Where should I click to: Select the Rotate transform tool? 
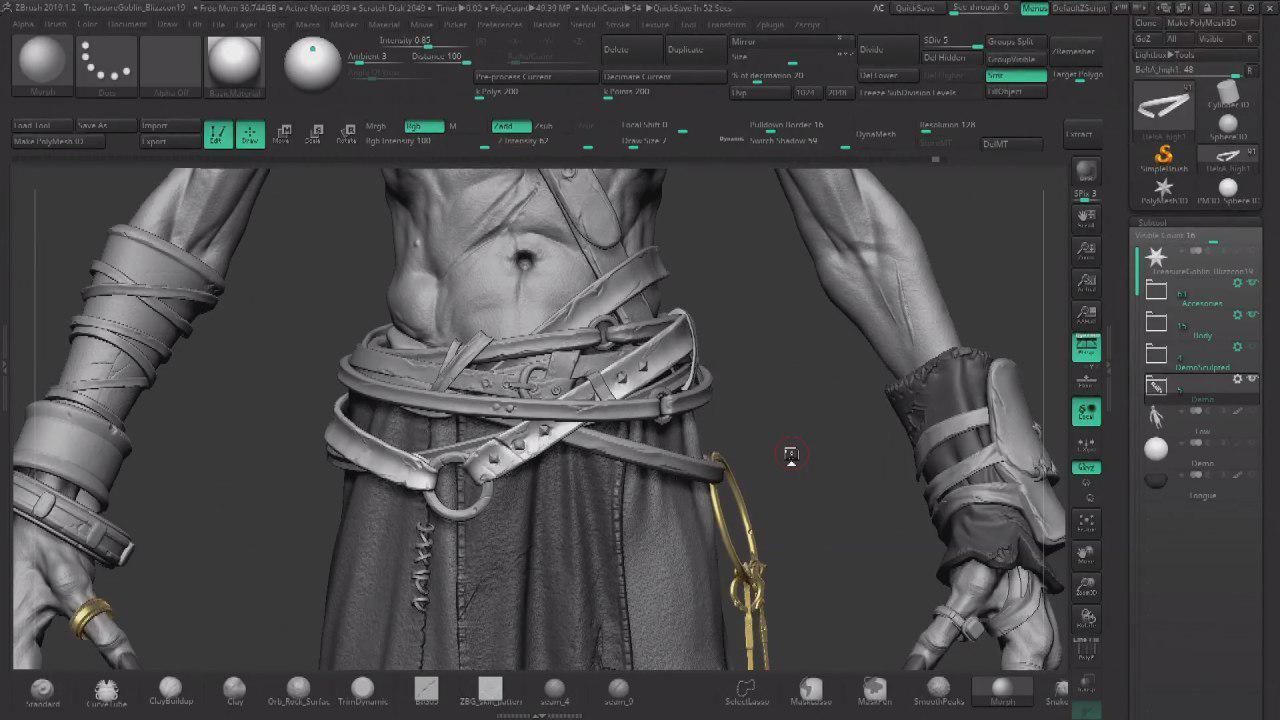pos(346,135)
